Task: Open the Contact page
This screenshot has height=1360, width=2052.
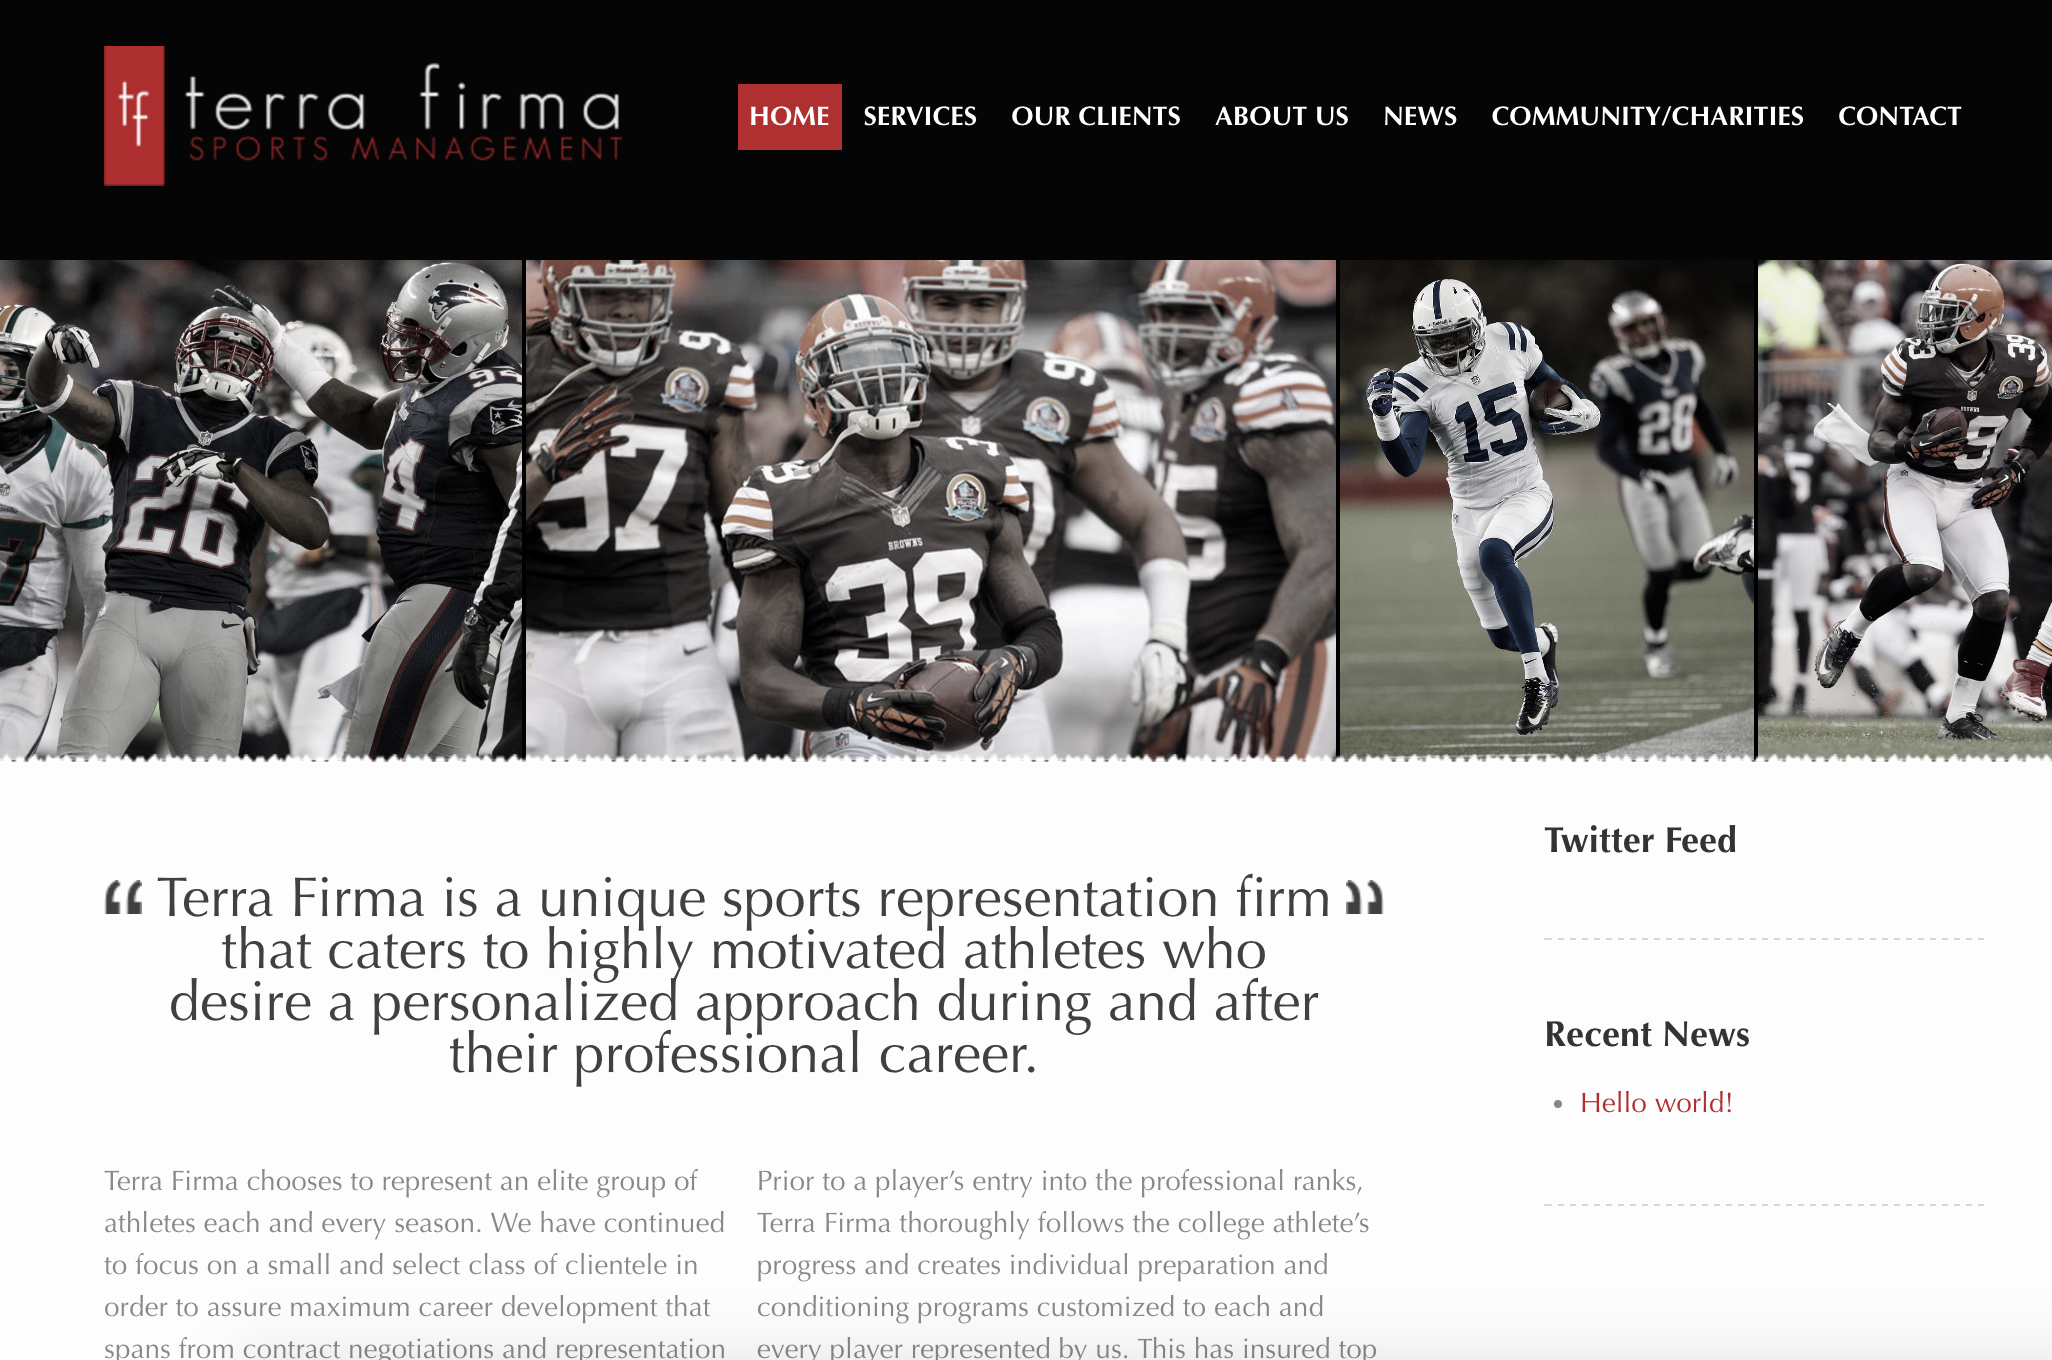Action: coord(1899,117)
